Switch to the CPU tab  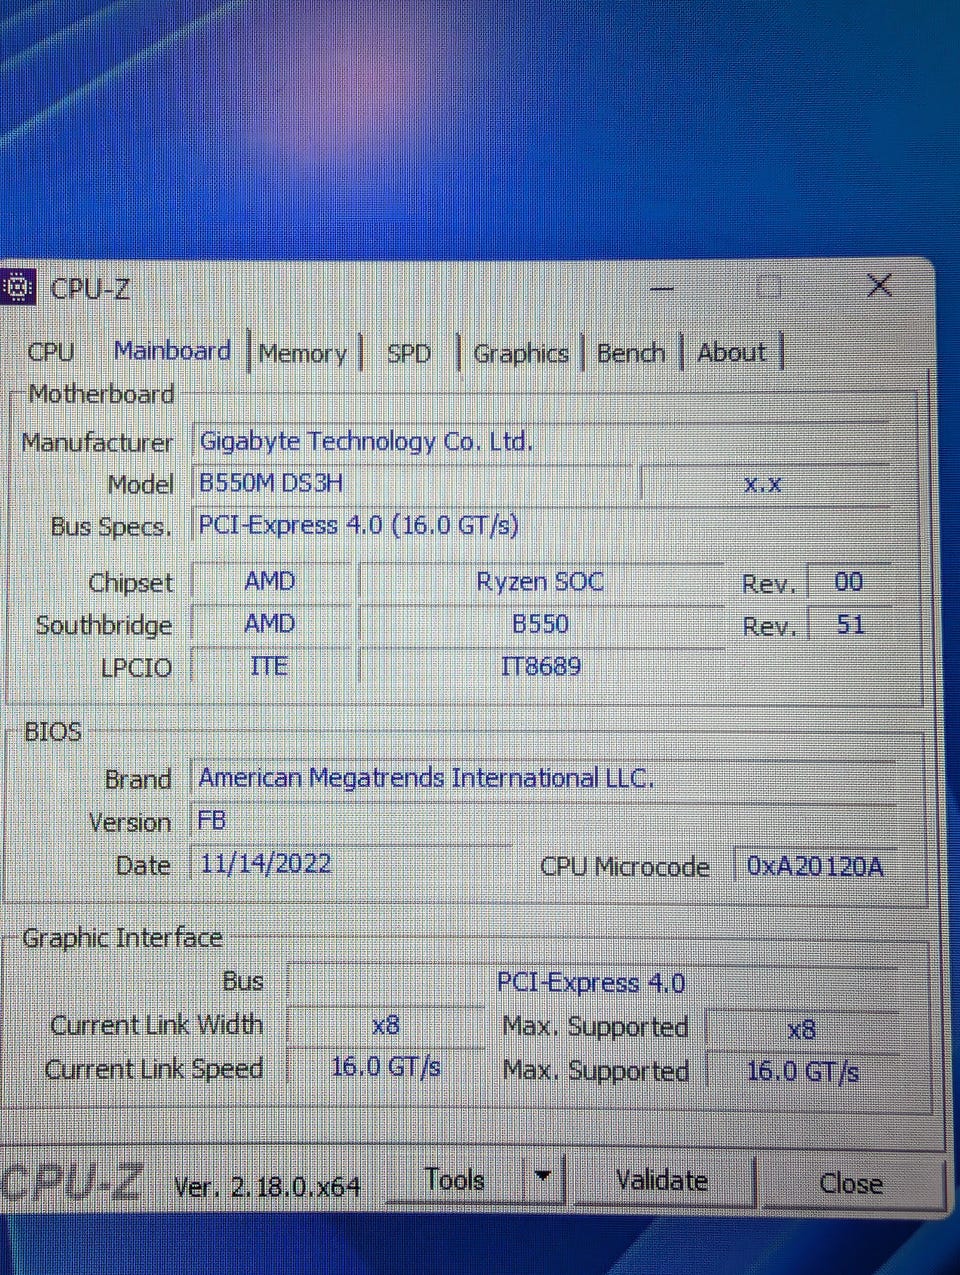click(x=51, y=352)
